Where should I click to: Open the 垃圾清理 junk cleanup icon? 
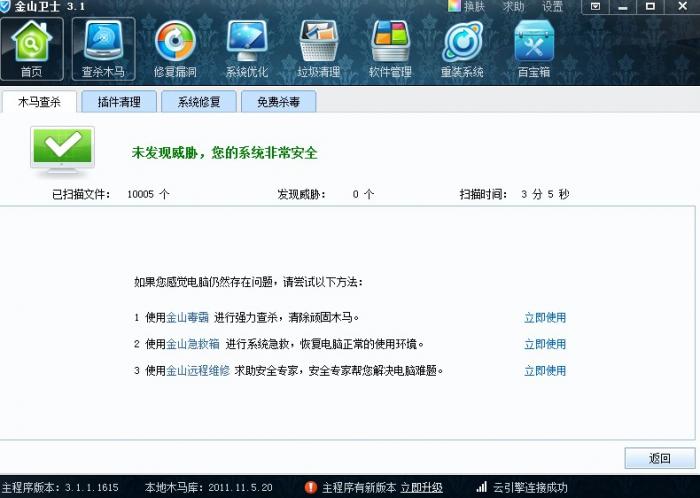click(x=319, y=49)
